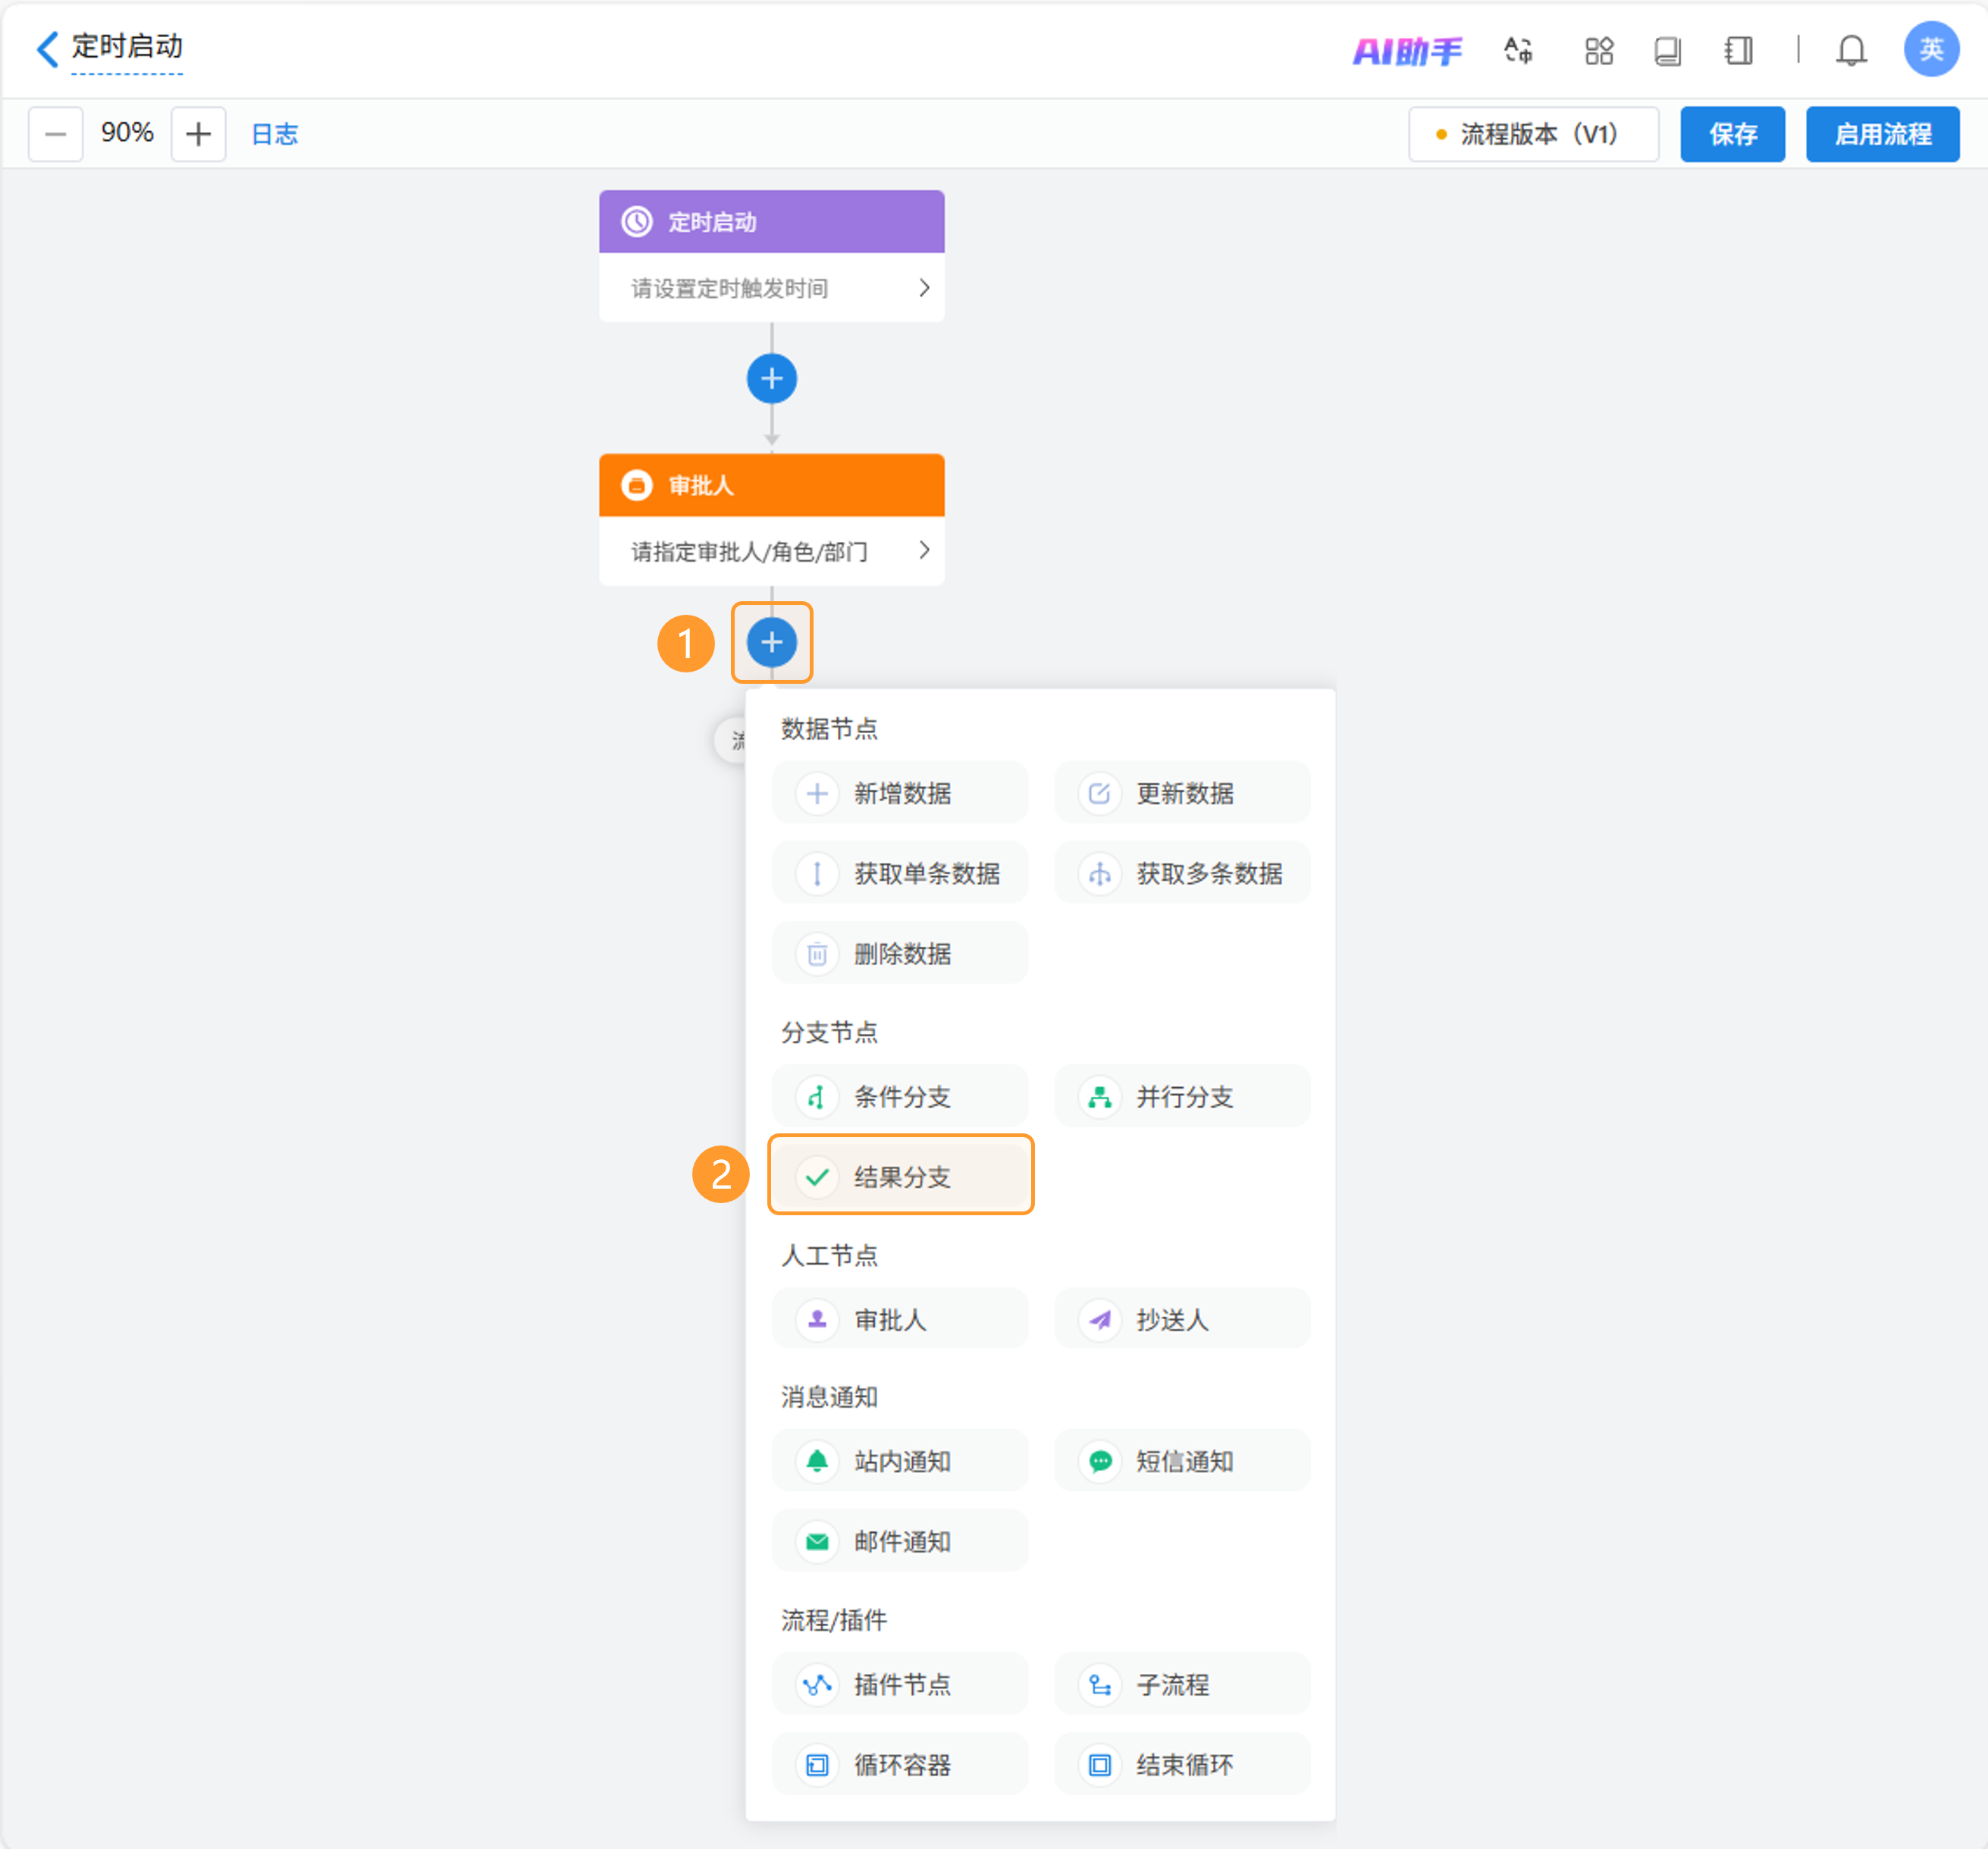Zoom out with the minus button
The image size is (1988, 1849).
[x=55, y=133]
